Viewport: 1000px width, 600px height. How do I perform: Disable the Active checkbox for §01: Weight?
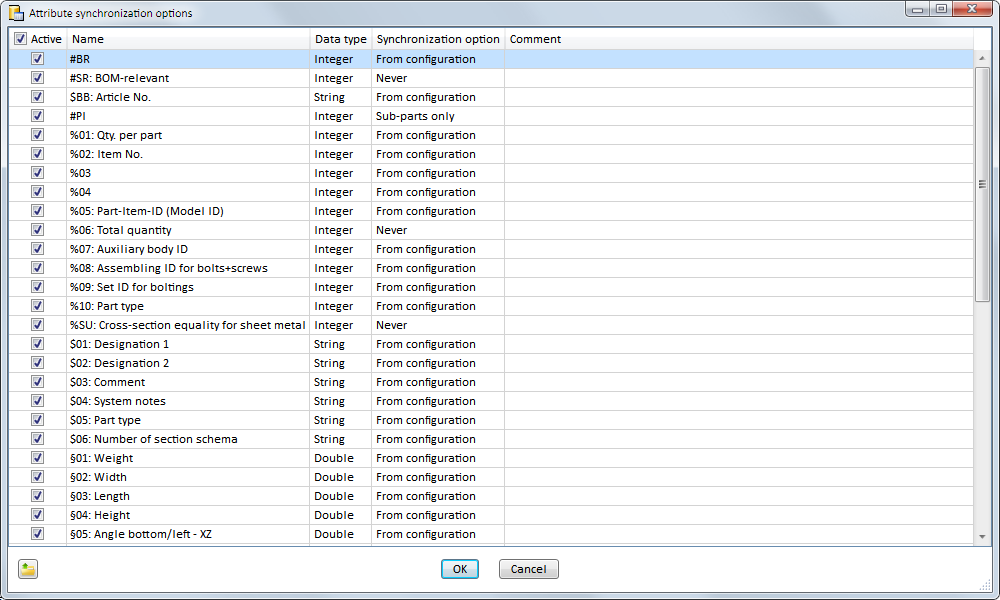click(x=38, y=458)
